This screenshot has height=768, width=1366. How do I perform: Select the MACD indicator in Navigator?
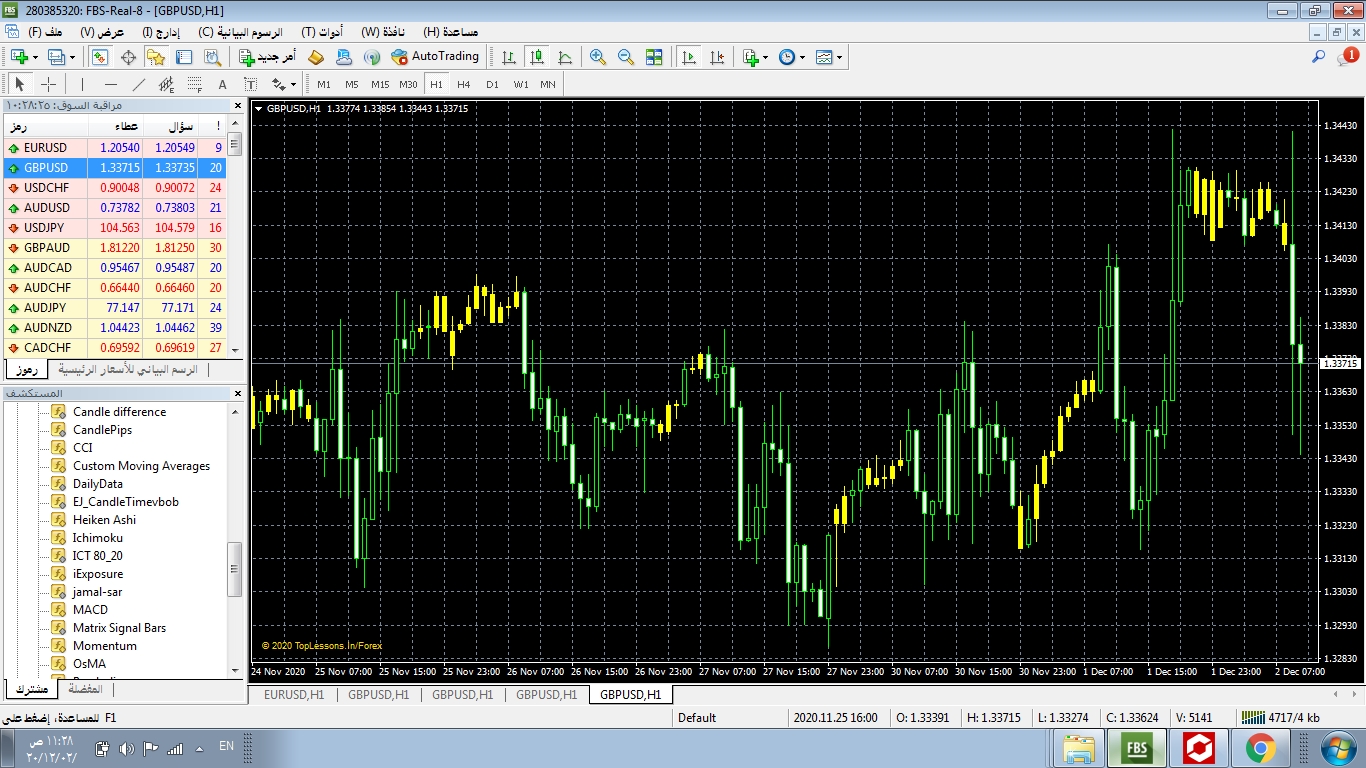pyautogui.click(x=90, y=610)
